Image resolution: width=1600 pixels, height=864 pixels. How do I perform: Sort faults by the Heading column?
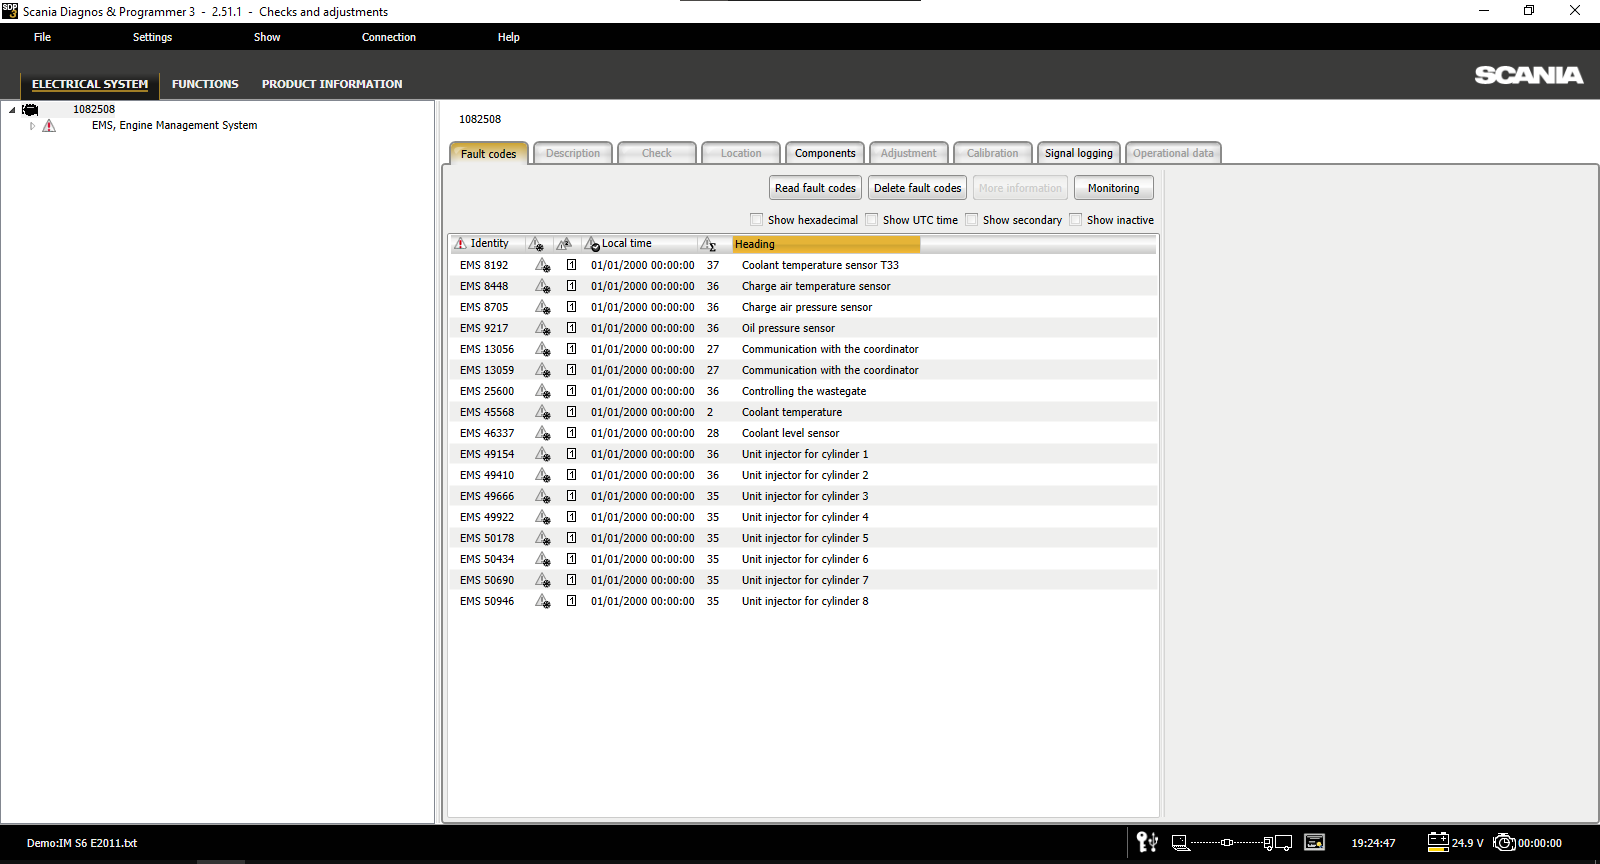point(825,244)
